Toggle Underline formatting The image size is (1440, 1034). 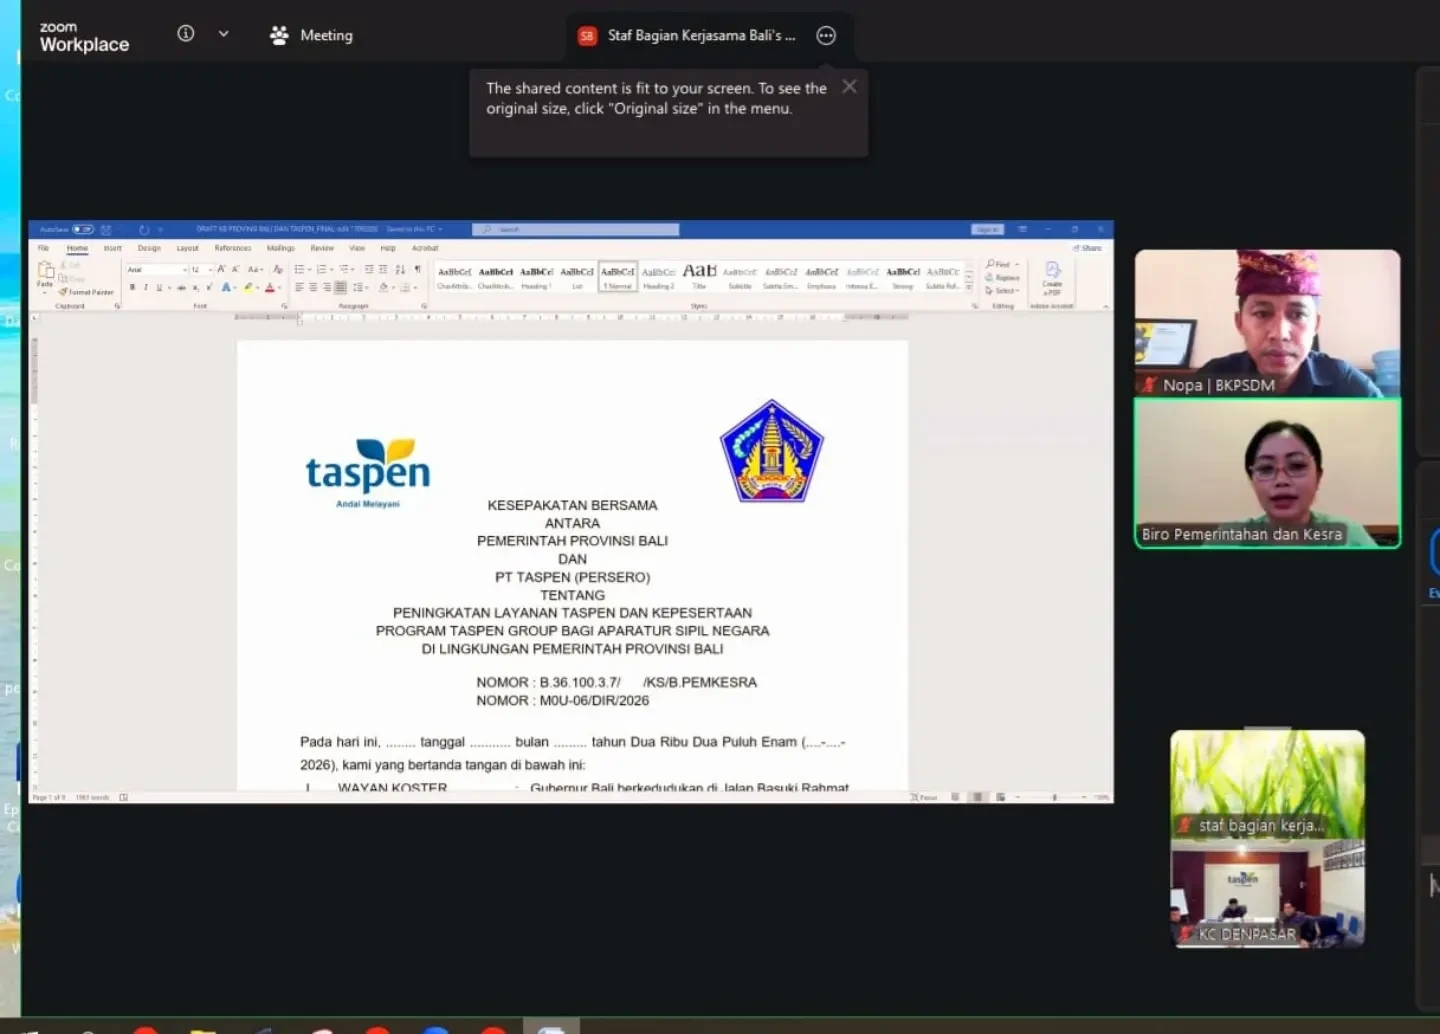(x=159, y=287)
